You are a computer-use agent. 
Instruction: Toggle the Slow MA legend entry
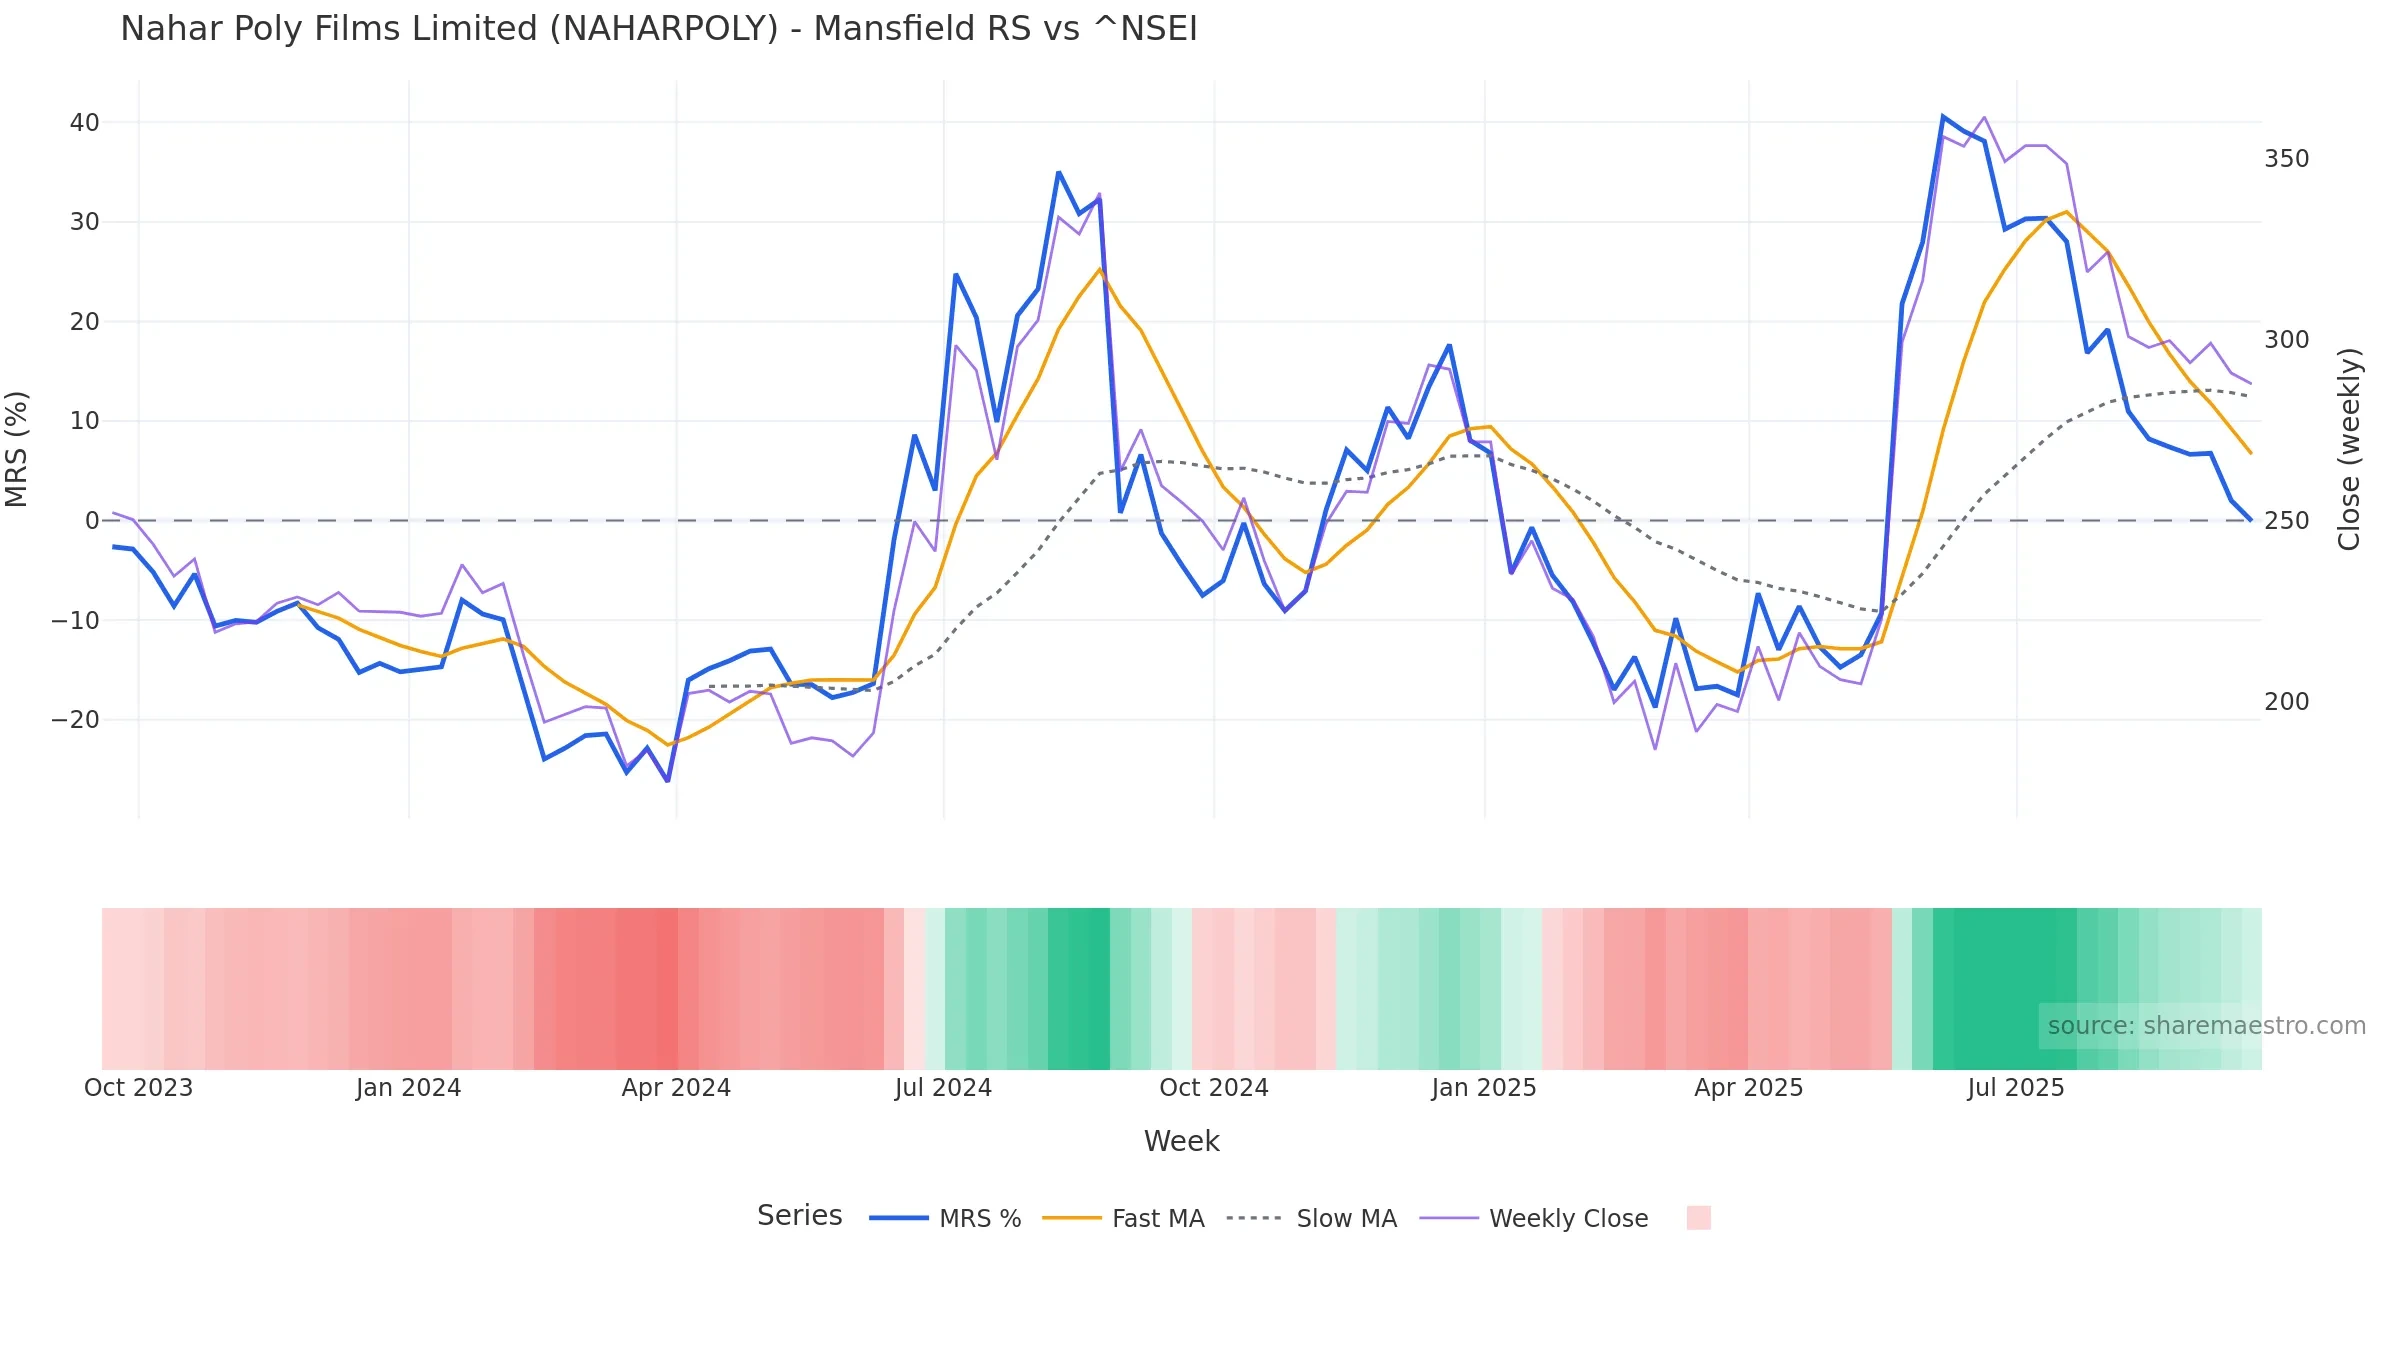1311,1218
